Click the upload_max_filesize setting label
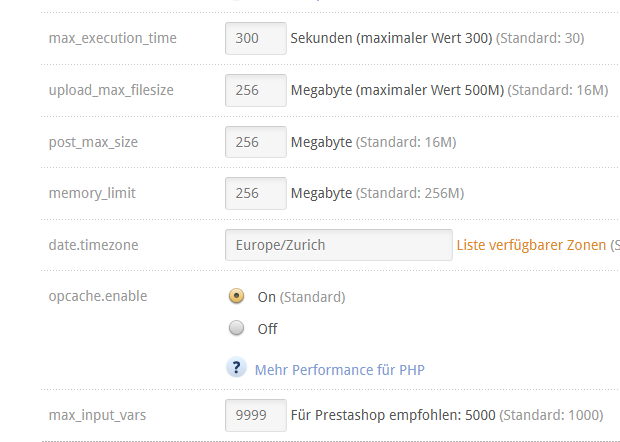Image resolution: width=620 pixels, height=442 pixels. point(111,90)
